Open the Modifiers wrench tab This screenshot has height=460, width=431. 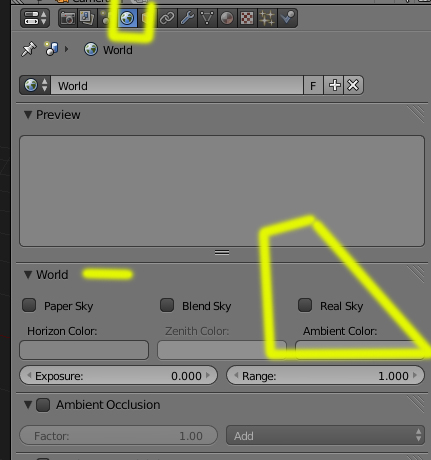187,18
